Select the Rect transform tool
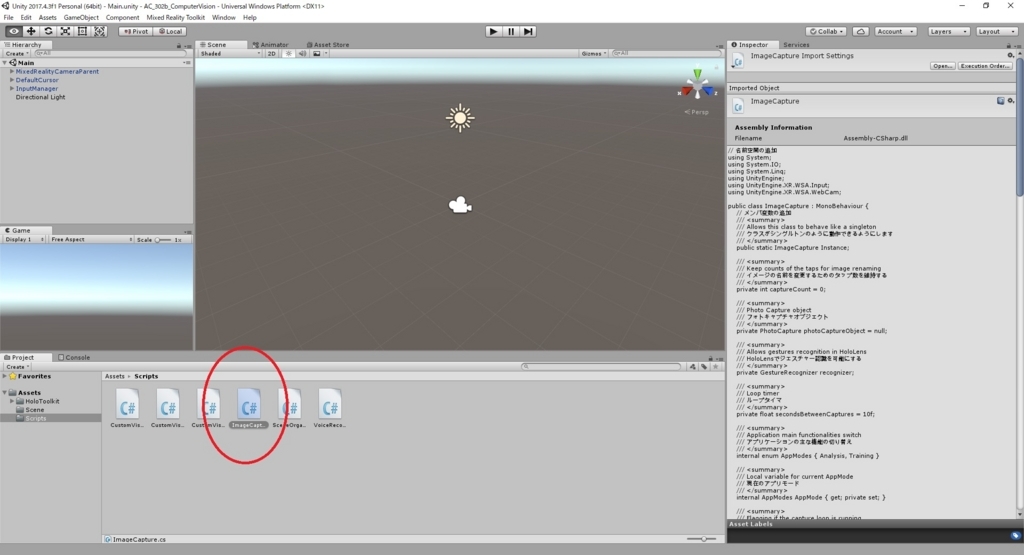The image size is (1024, 555). 82,31
